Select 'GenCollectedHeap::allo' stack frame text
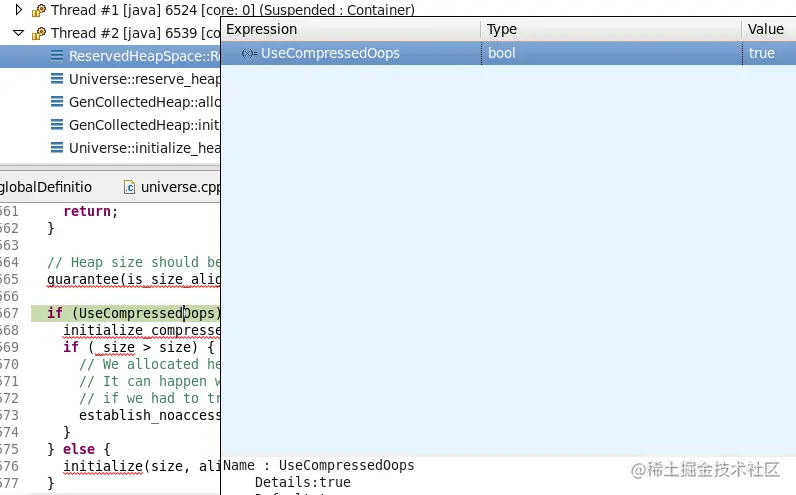The height and width of the screenshot is (495, 796). [x=145, y=102]
